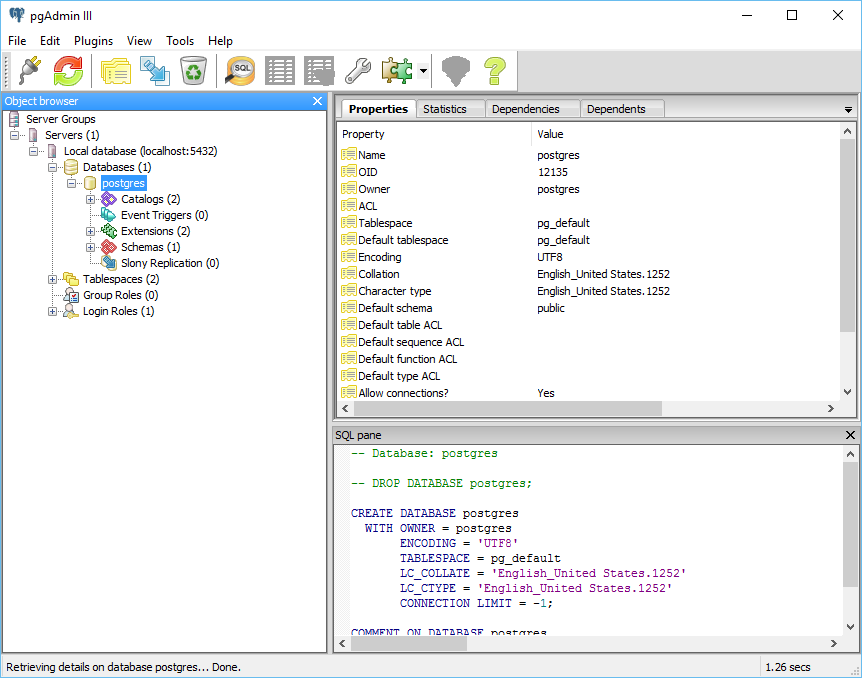Click the Tablespaces folder icon
This screenshot has width=862, height=678.
point(71,279)
